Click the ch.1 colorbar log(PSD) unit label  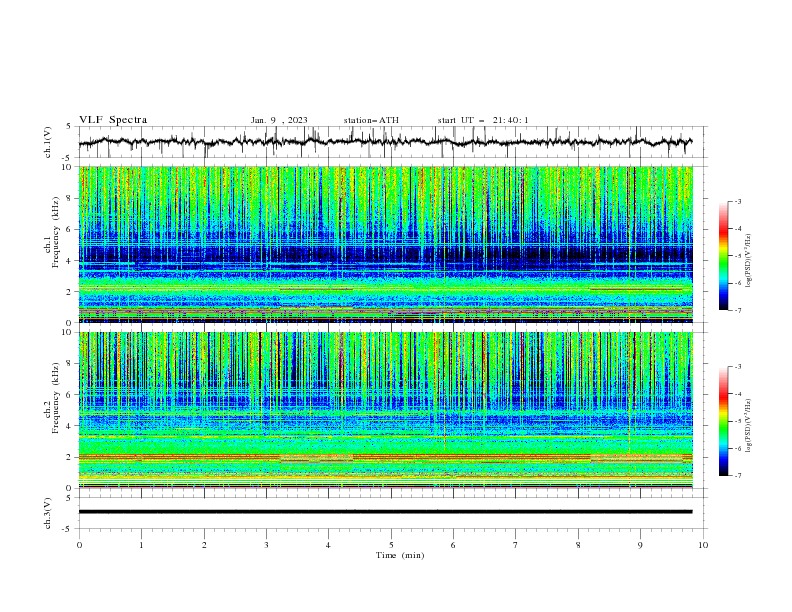(749, 261)
